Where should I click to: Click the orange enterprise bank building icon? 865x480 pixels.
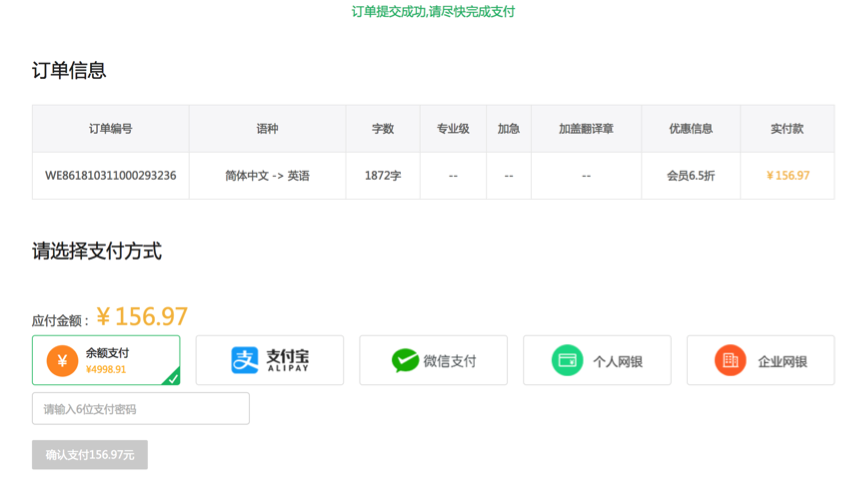coord(730,360)
